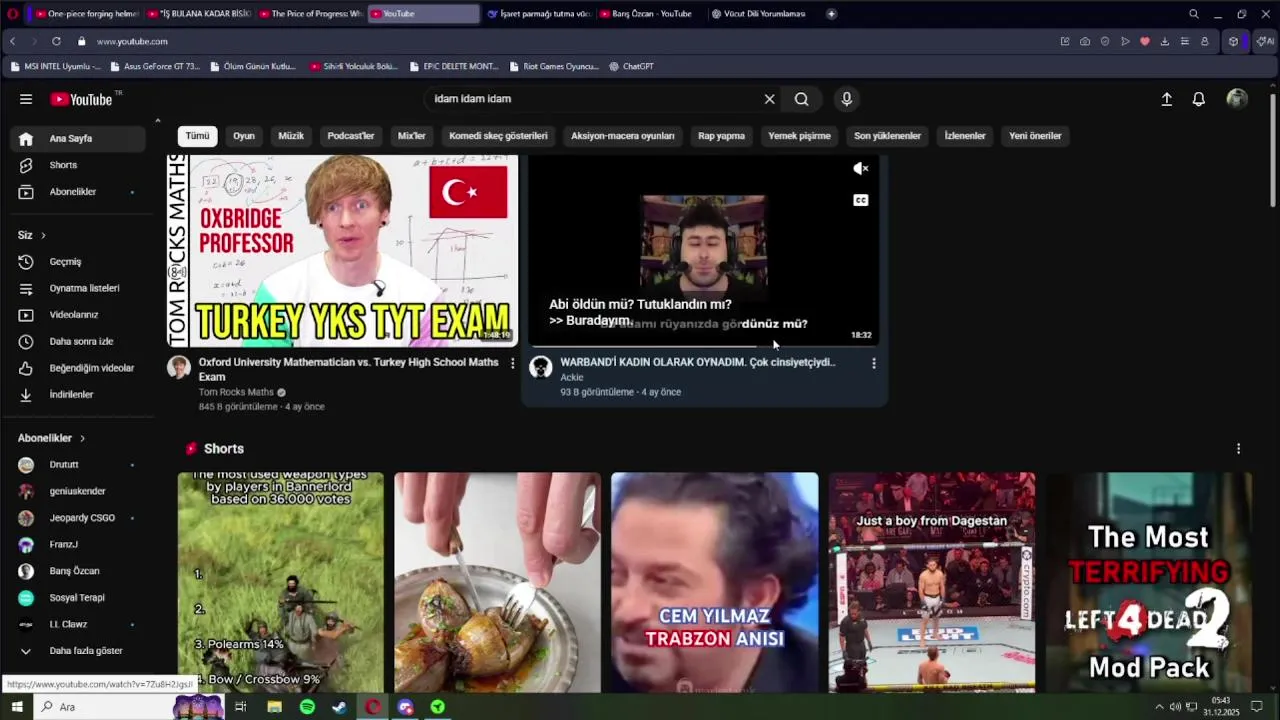Open the Create upload icon
This screenshot has height=720, width=1280.
pyautogui.click(x=1166, y=99)
